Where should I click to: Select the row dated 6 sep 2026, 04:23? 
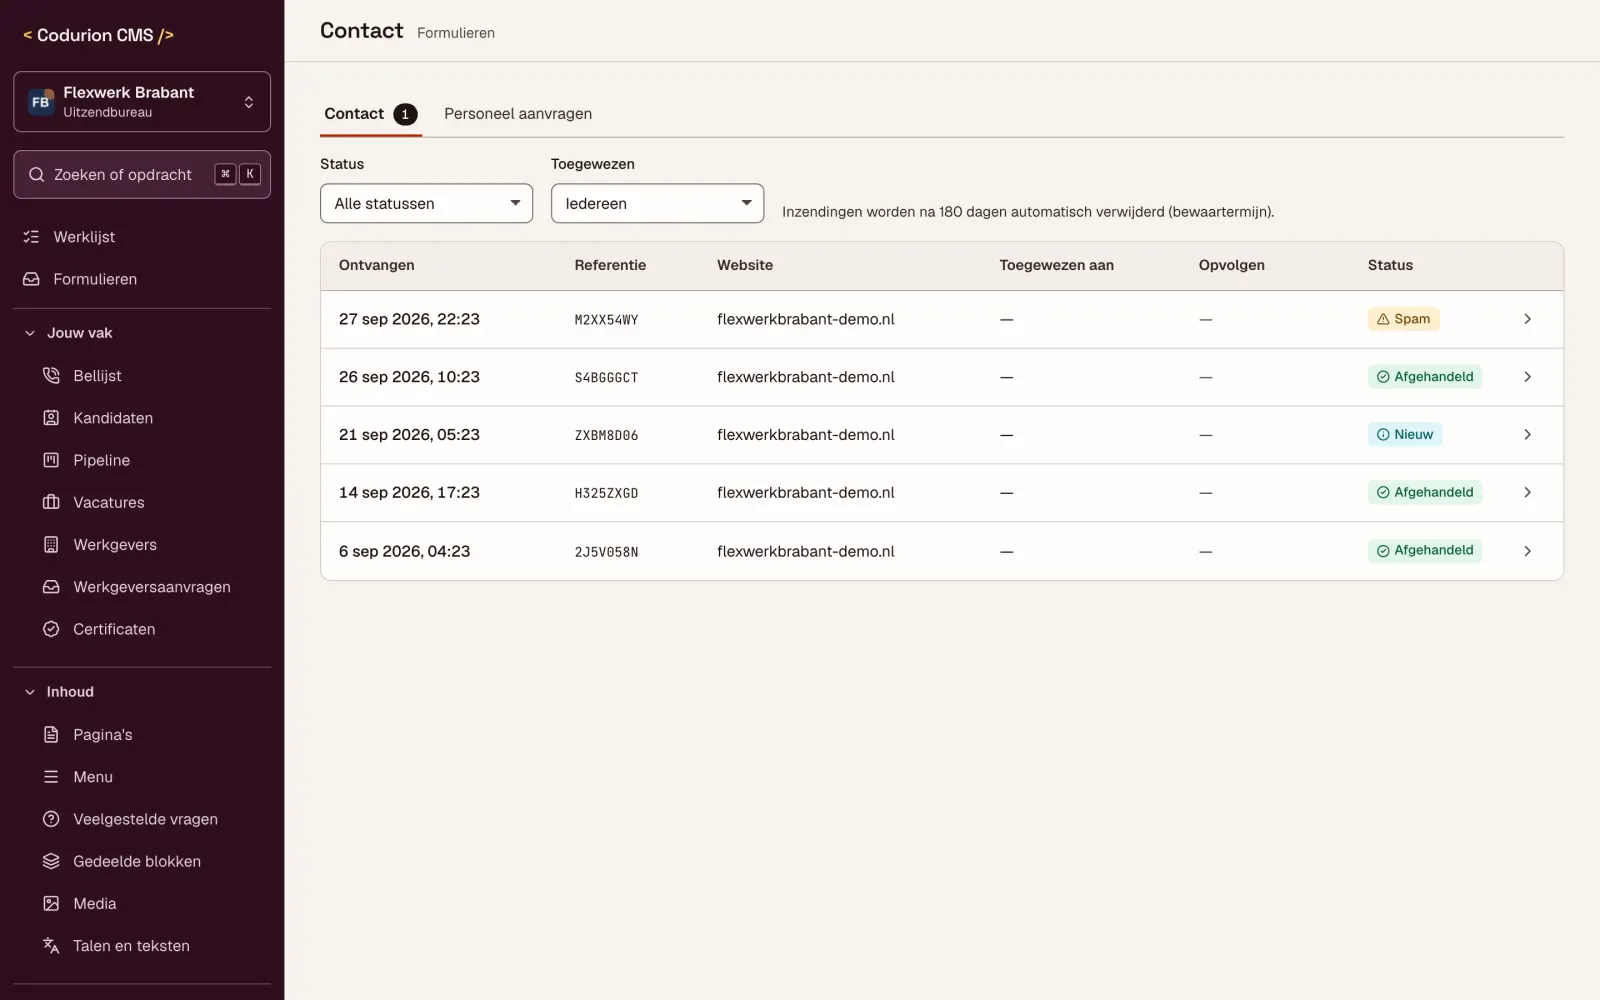tap(941, 551)
